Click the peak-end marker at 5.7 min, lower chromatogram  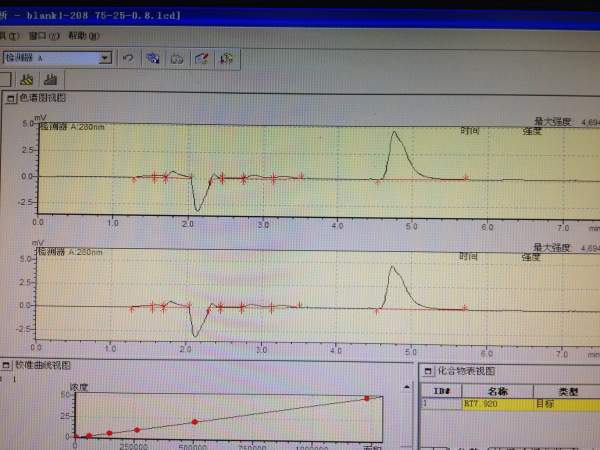coord(465,308)
